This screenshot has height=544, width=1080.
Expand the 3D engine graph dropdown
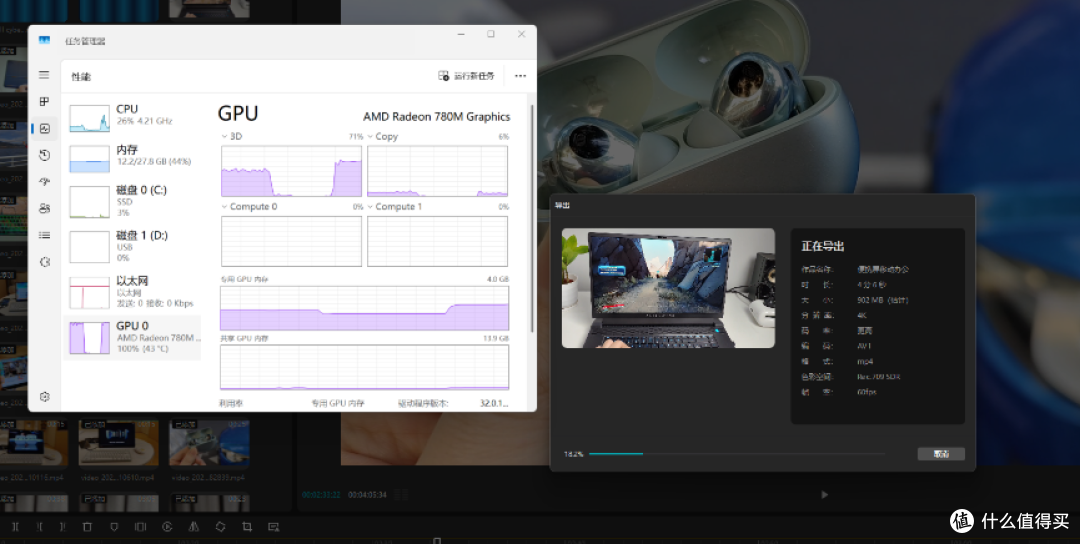coord(225,136)
